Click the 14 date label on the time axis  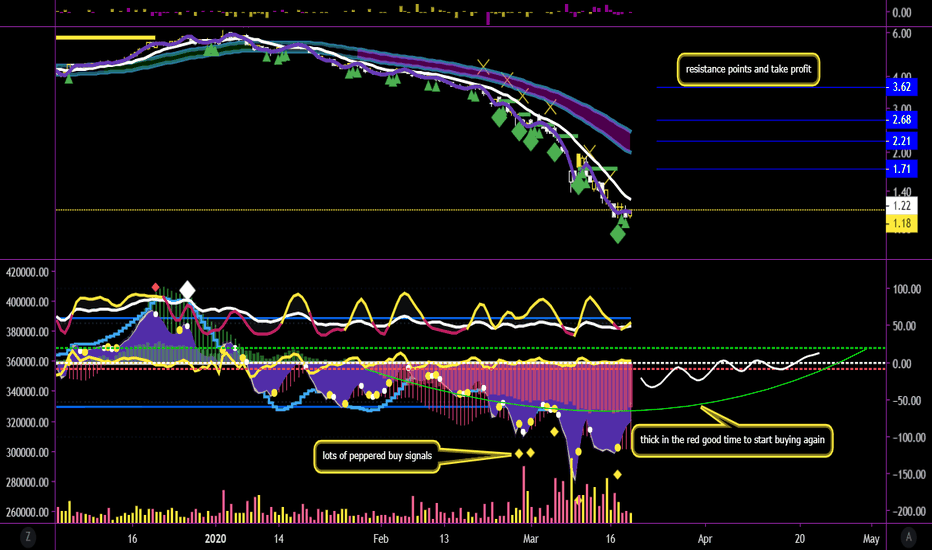click(x=279, y=539)
